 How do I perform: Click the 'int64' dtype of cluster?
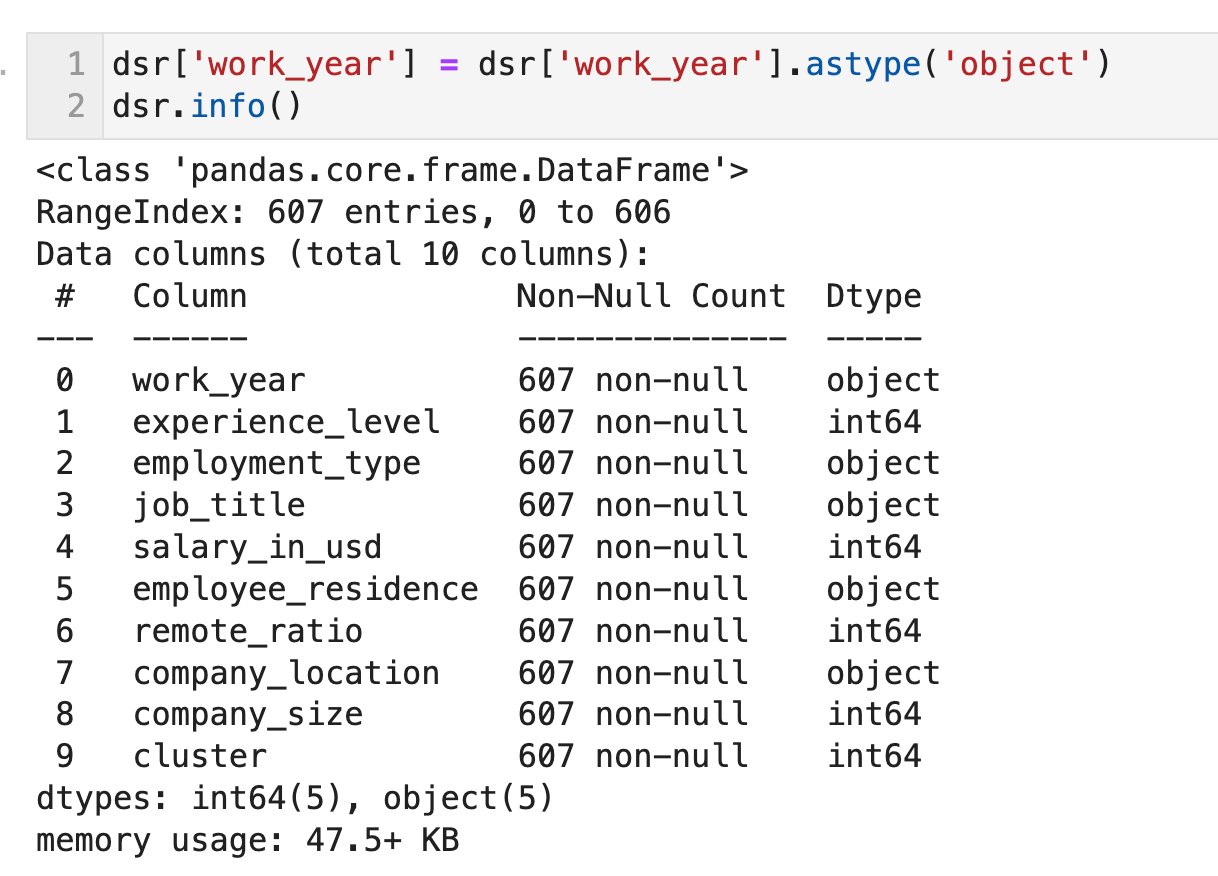click(x=874, y=756)
